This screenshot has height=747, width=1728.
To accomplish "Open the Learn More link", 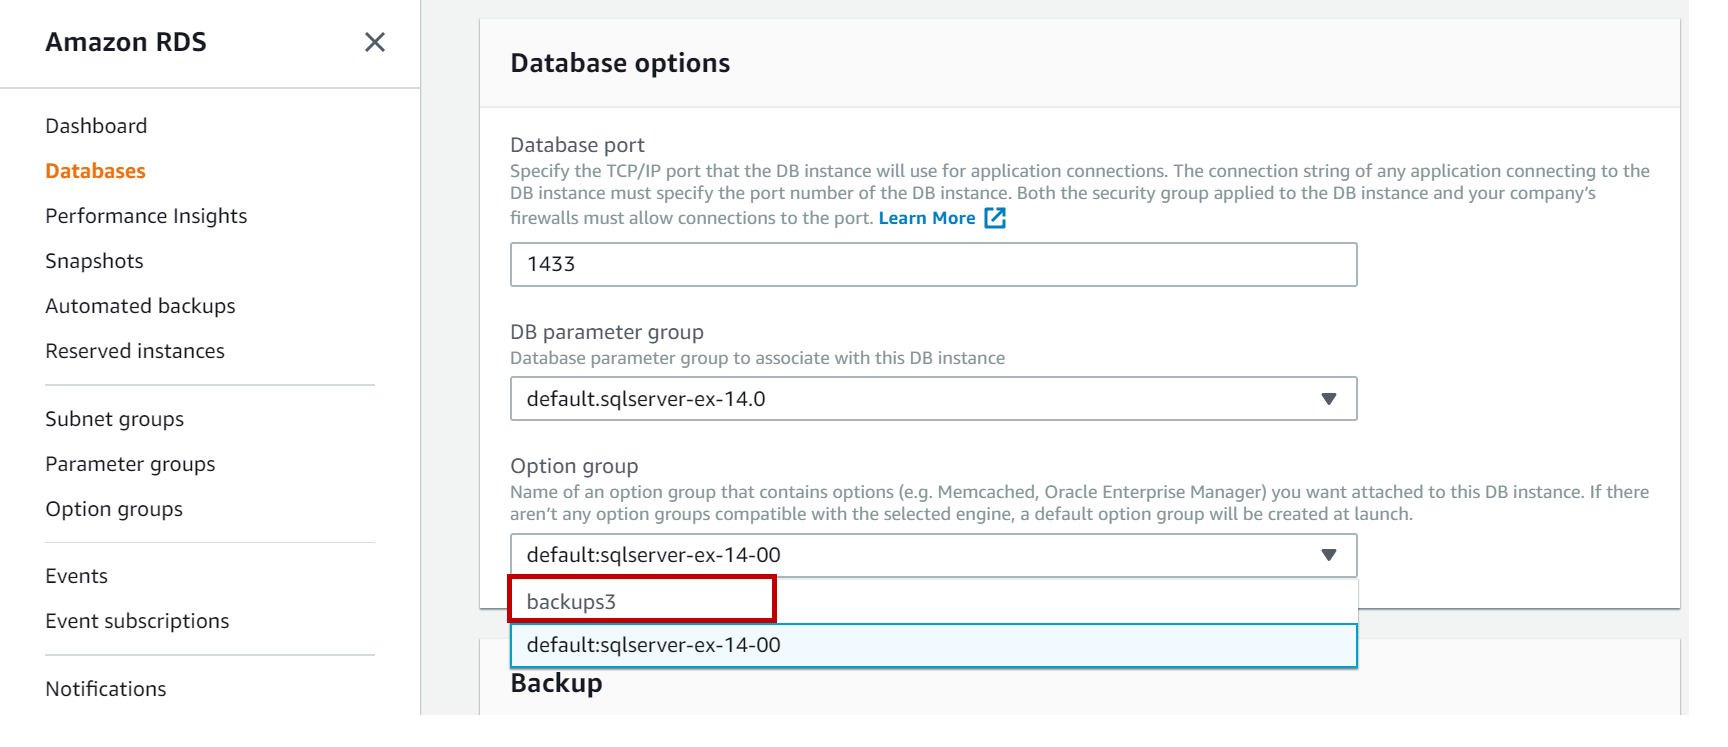I will tap(926, 218).
